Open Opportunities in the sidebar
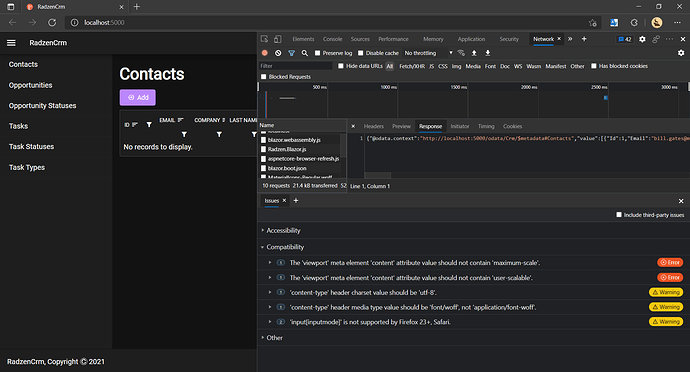This screenshot has width=690, height=372. point(30,85)
